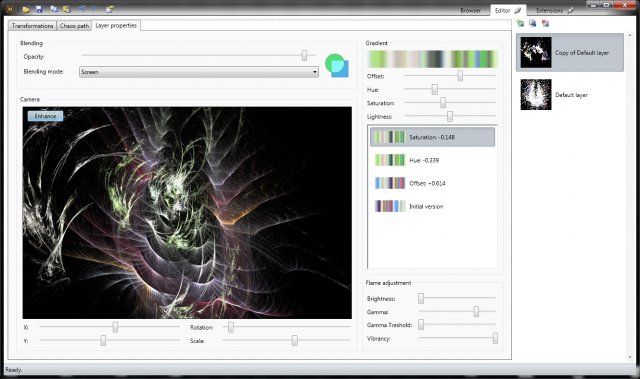Delete layer with the red-X icon
Image resolution: width=640 pixels, height=379 pixels.
coord(545,23)
